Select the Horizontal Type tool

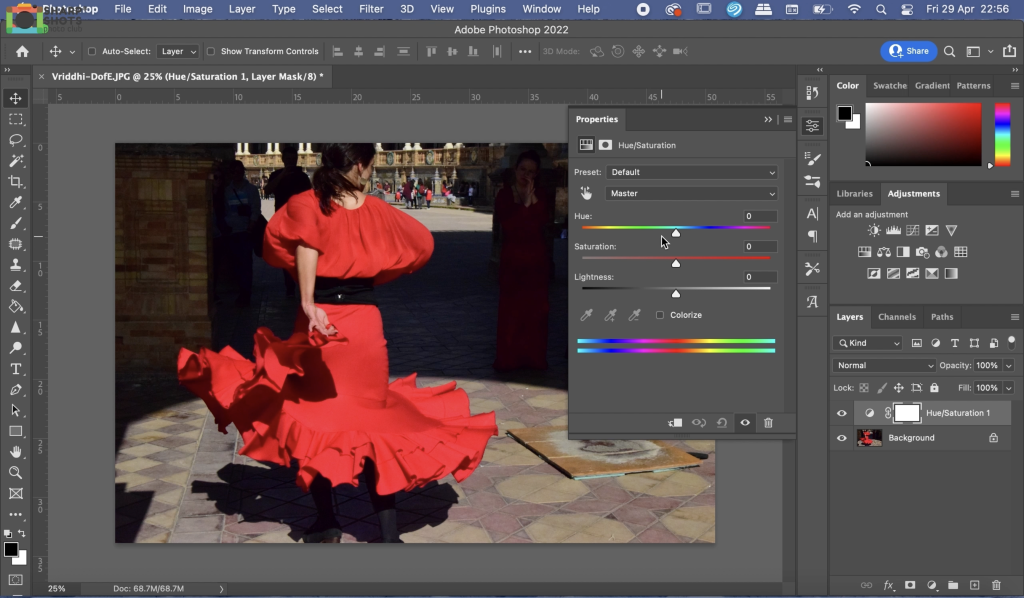coord(16,369)
